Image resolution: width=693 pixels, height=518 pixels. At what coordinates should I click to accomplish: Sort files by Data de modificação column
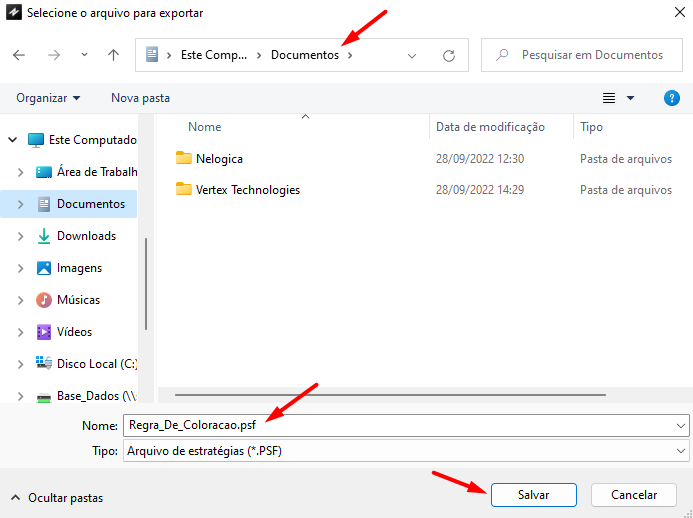490,127
